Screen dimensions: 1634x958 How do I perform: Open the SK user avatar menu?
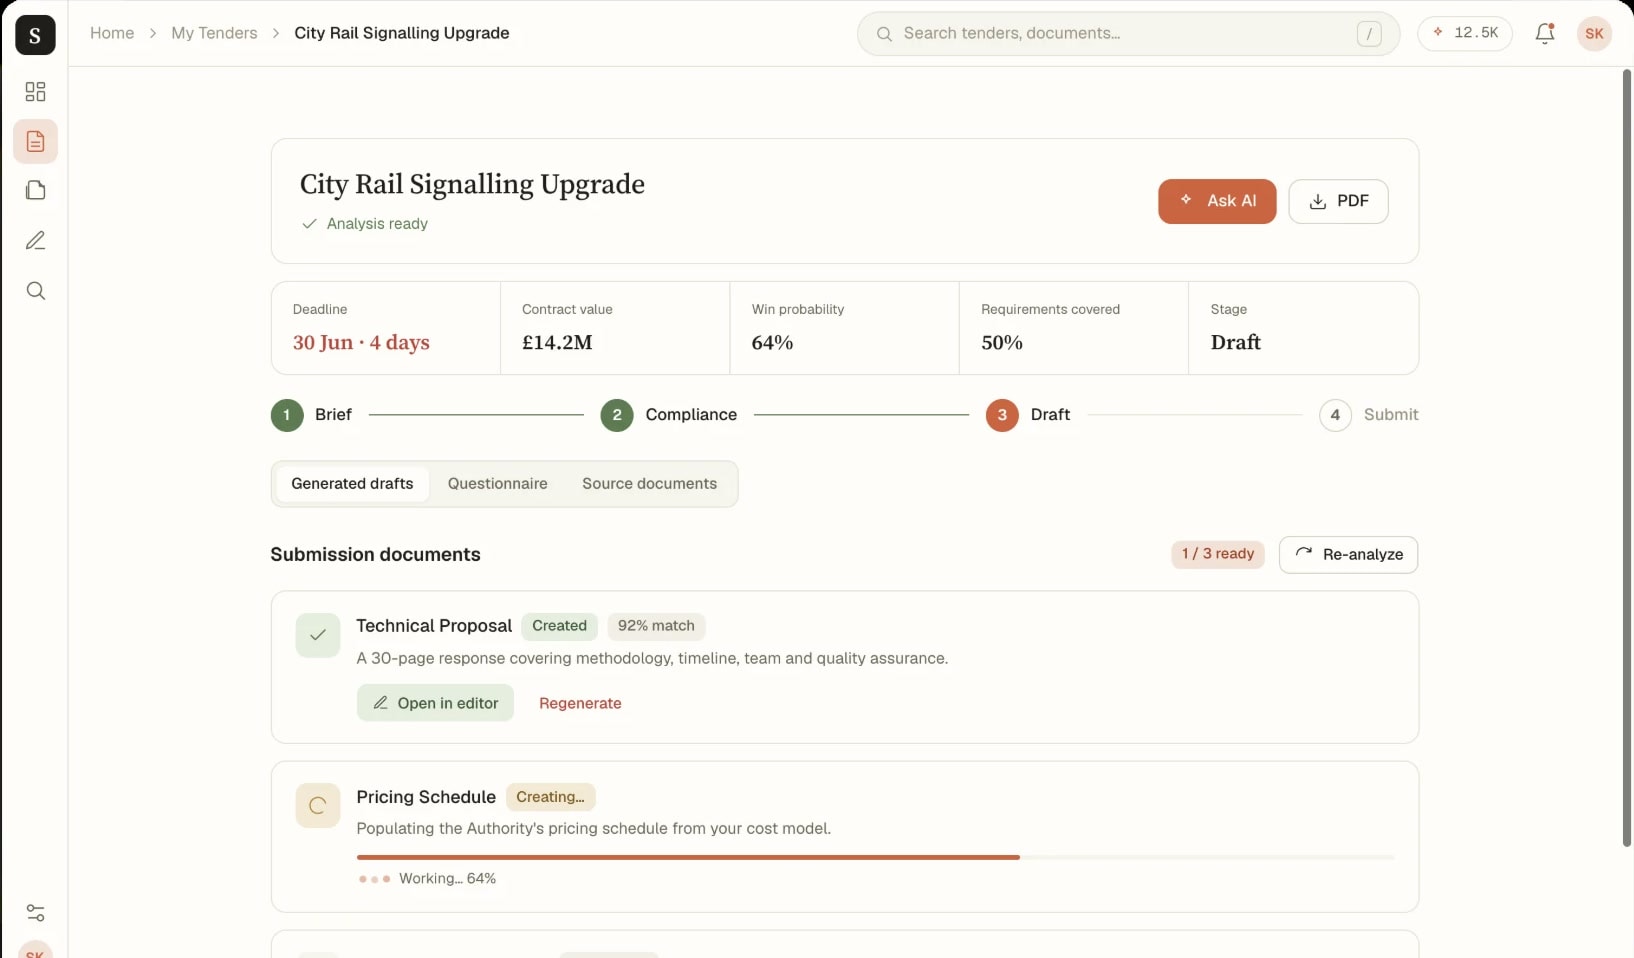(x=1594, y=33)
